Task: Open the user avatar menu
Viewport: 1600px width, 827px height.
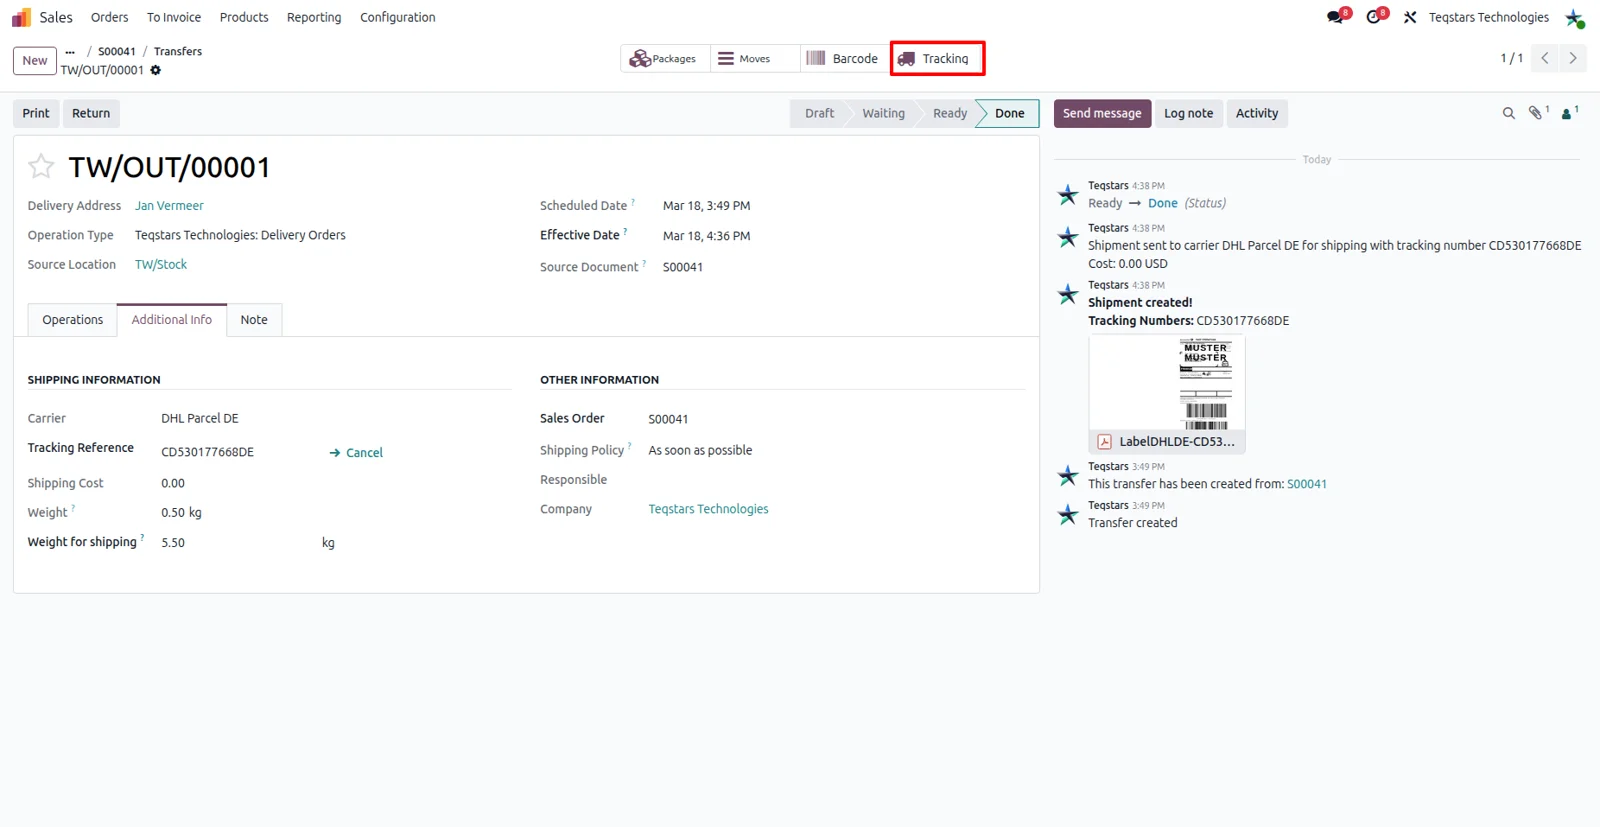Action: coord(1574,18)
